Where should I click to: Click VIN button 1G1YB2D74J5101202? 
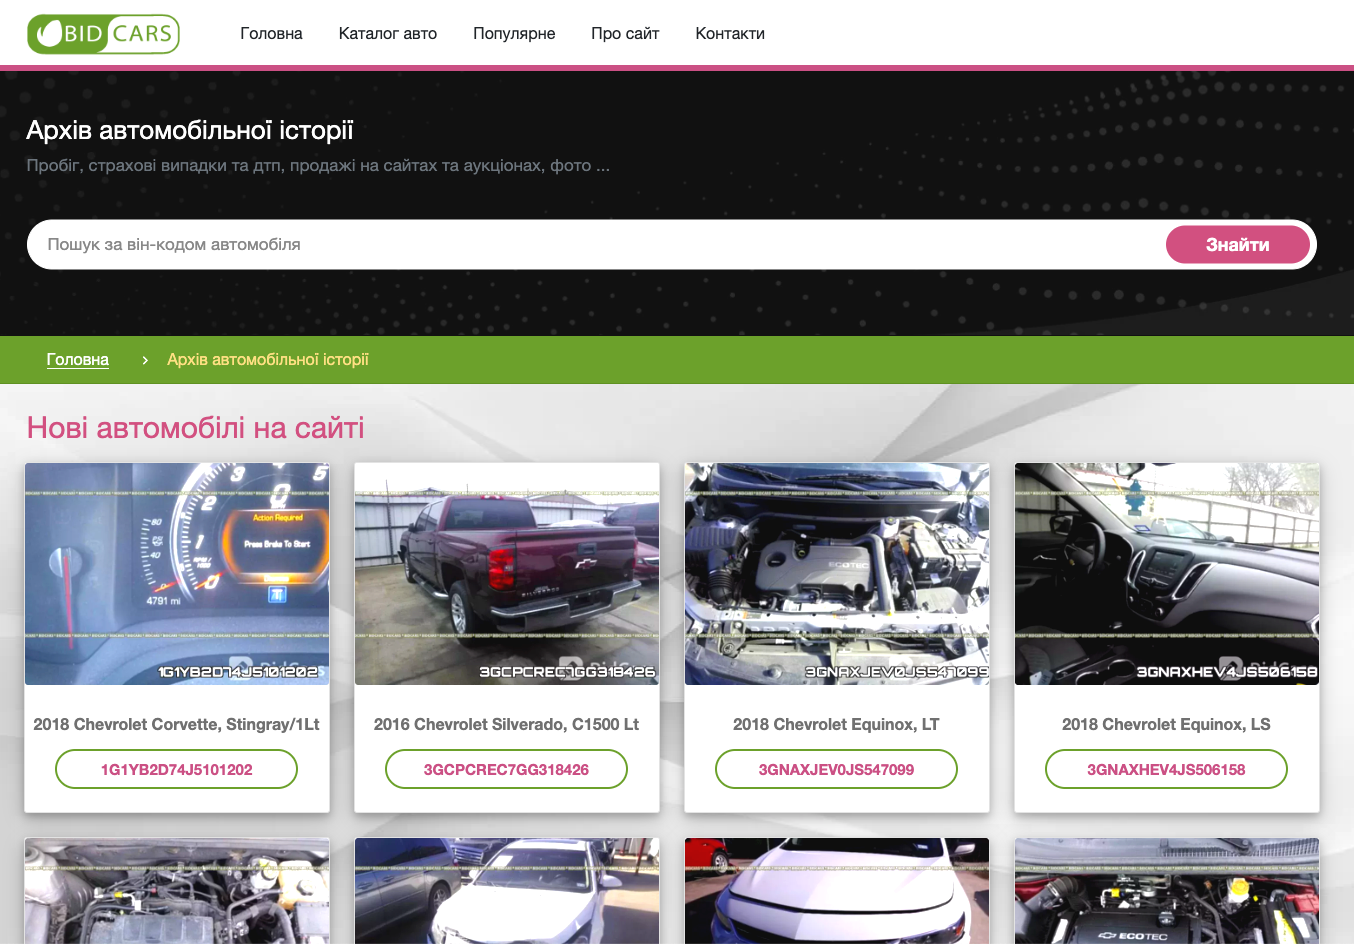(x=176, y=769)
